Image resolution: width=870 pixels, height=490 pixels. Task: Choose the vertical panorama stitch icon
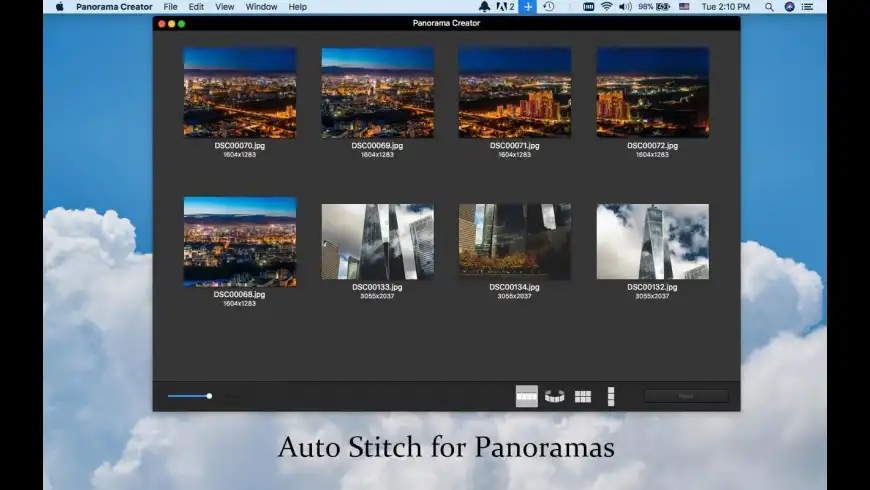click(x=611, y=396)
